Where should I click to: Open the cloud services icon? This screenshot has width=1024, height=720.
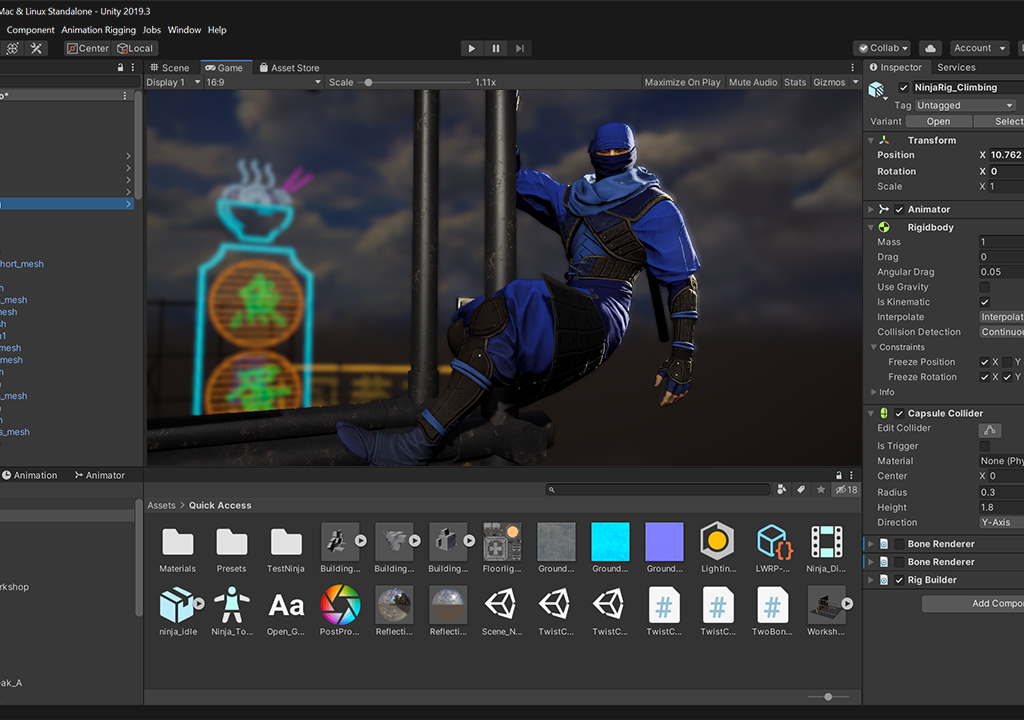(x=931, y=48)
